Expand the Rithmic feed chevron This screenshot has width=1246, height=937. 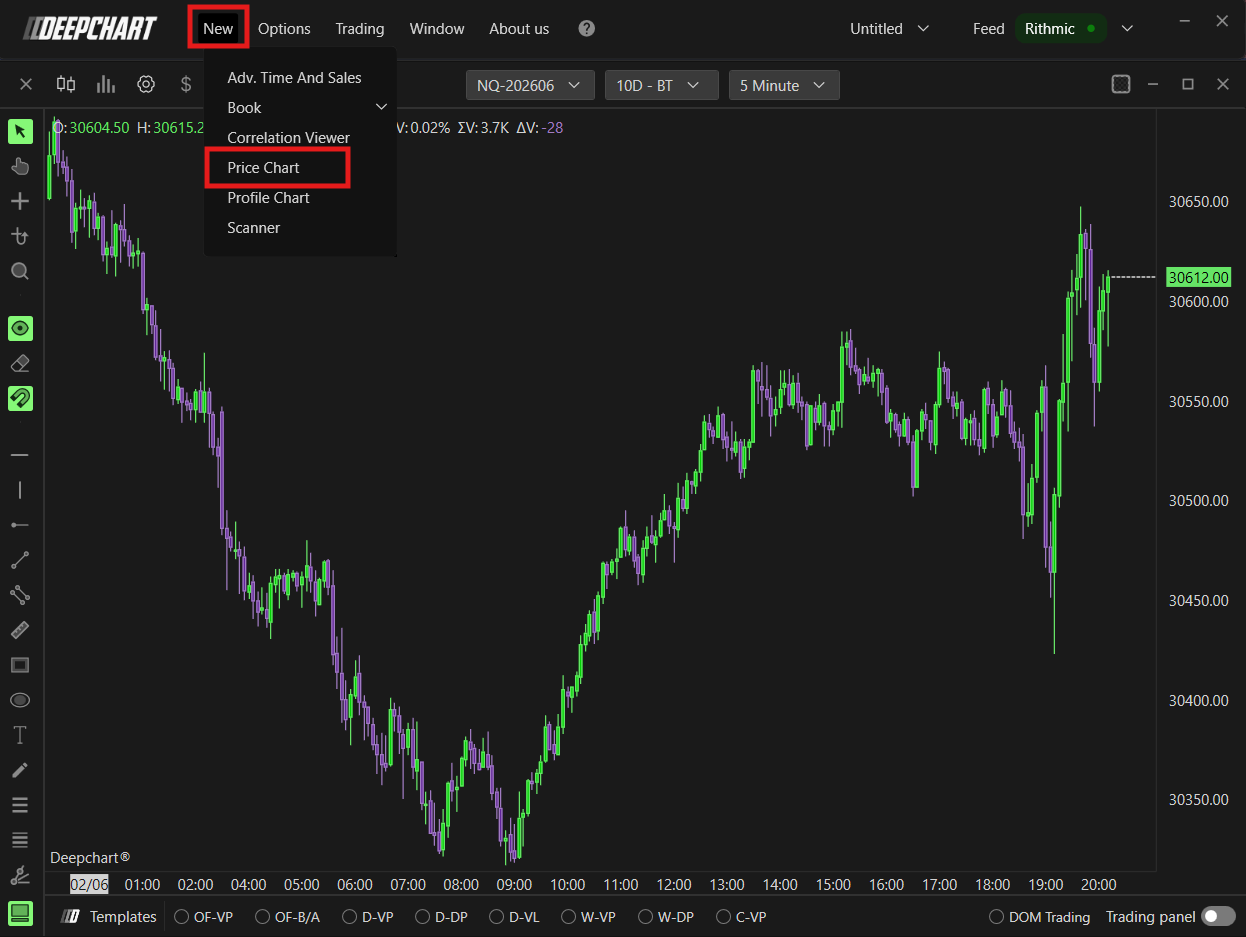[x=1128, y=29]
